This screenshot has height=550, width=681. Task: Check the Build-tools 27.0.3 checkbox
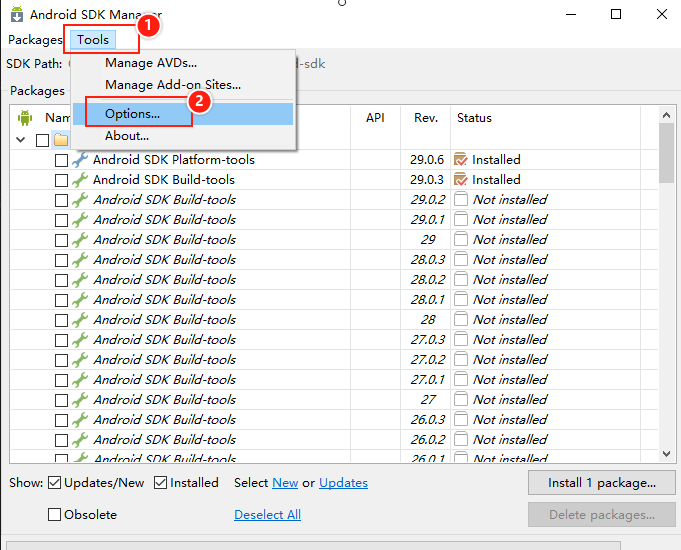point(61,340)
